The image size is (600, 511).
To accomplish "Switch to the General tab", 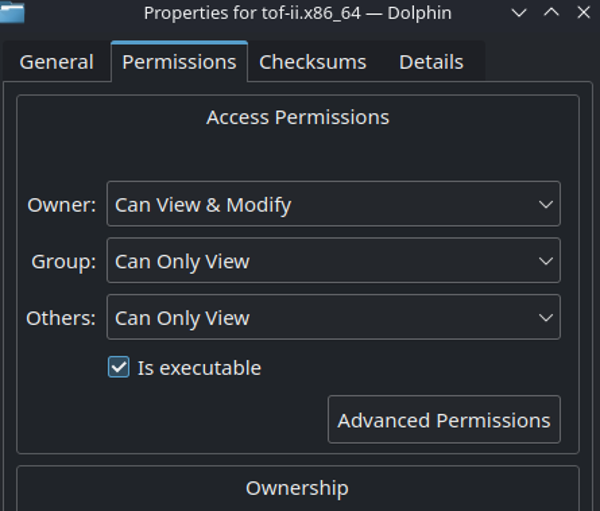I will pyautogui.click(x=57, y=62).
